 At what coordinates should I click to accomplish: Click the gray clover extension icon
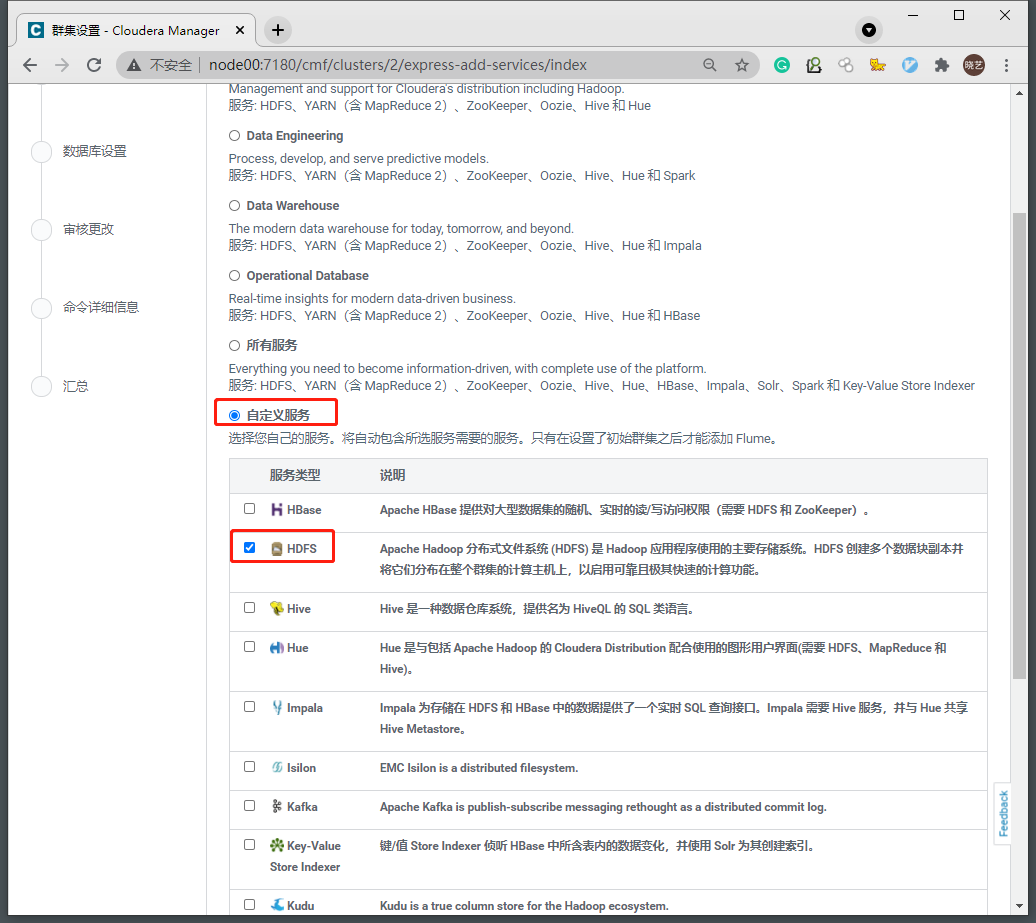(846, 65)
